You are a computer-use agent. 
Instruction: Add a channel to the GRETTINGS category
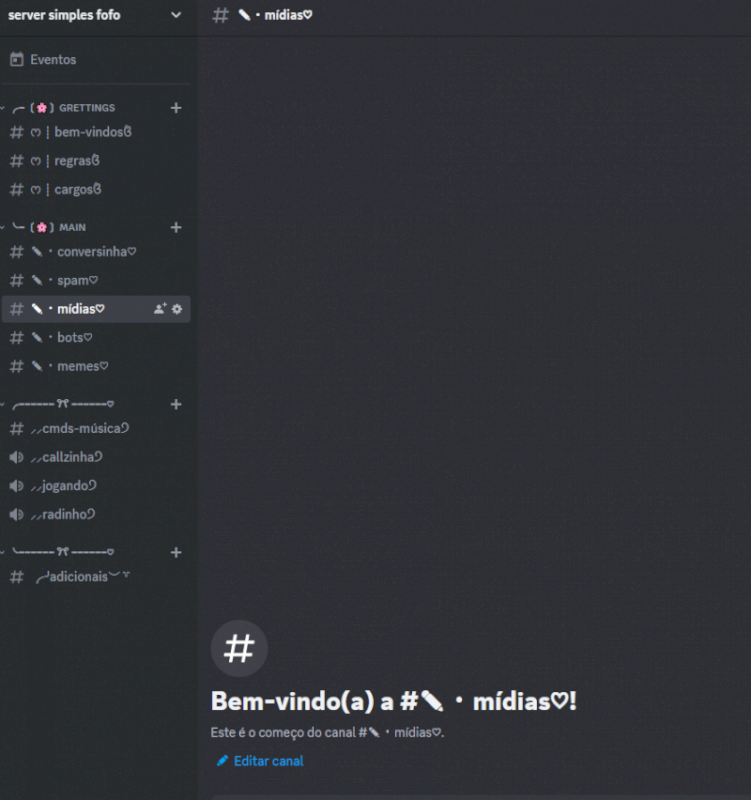[x=176, y=108]
